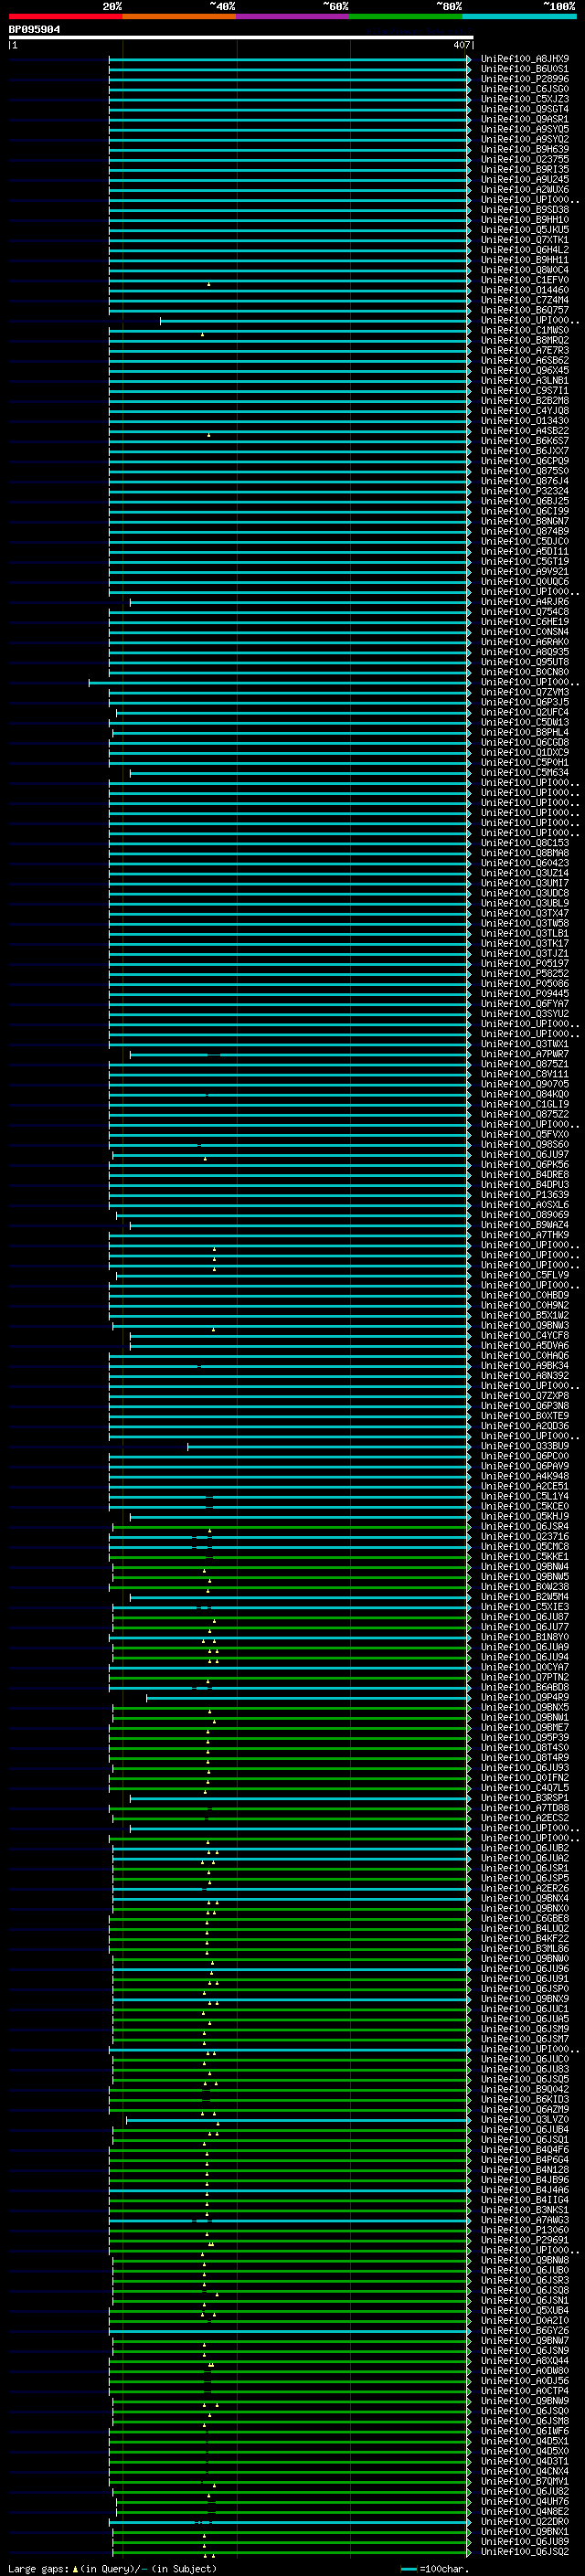Select UniRef100_A6RAK0 entry
This screenshot has height=2576, width=585.
coord(524,642)
